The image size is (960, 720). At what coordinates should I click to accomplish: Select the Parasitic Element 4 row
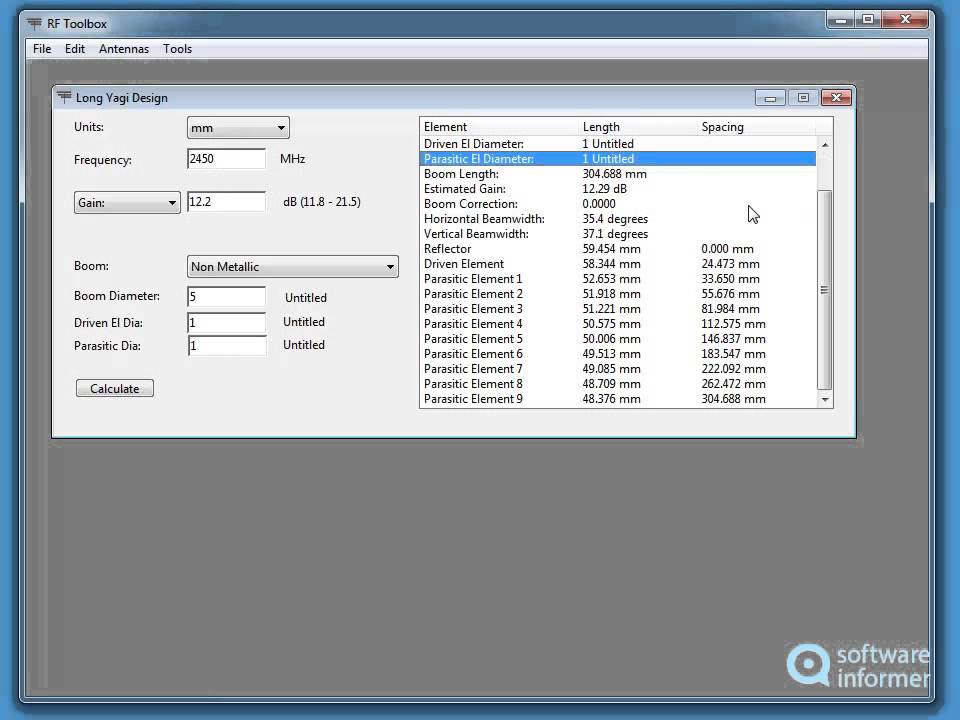(618, 324)
